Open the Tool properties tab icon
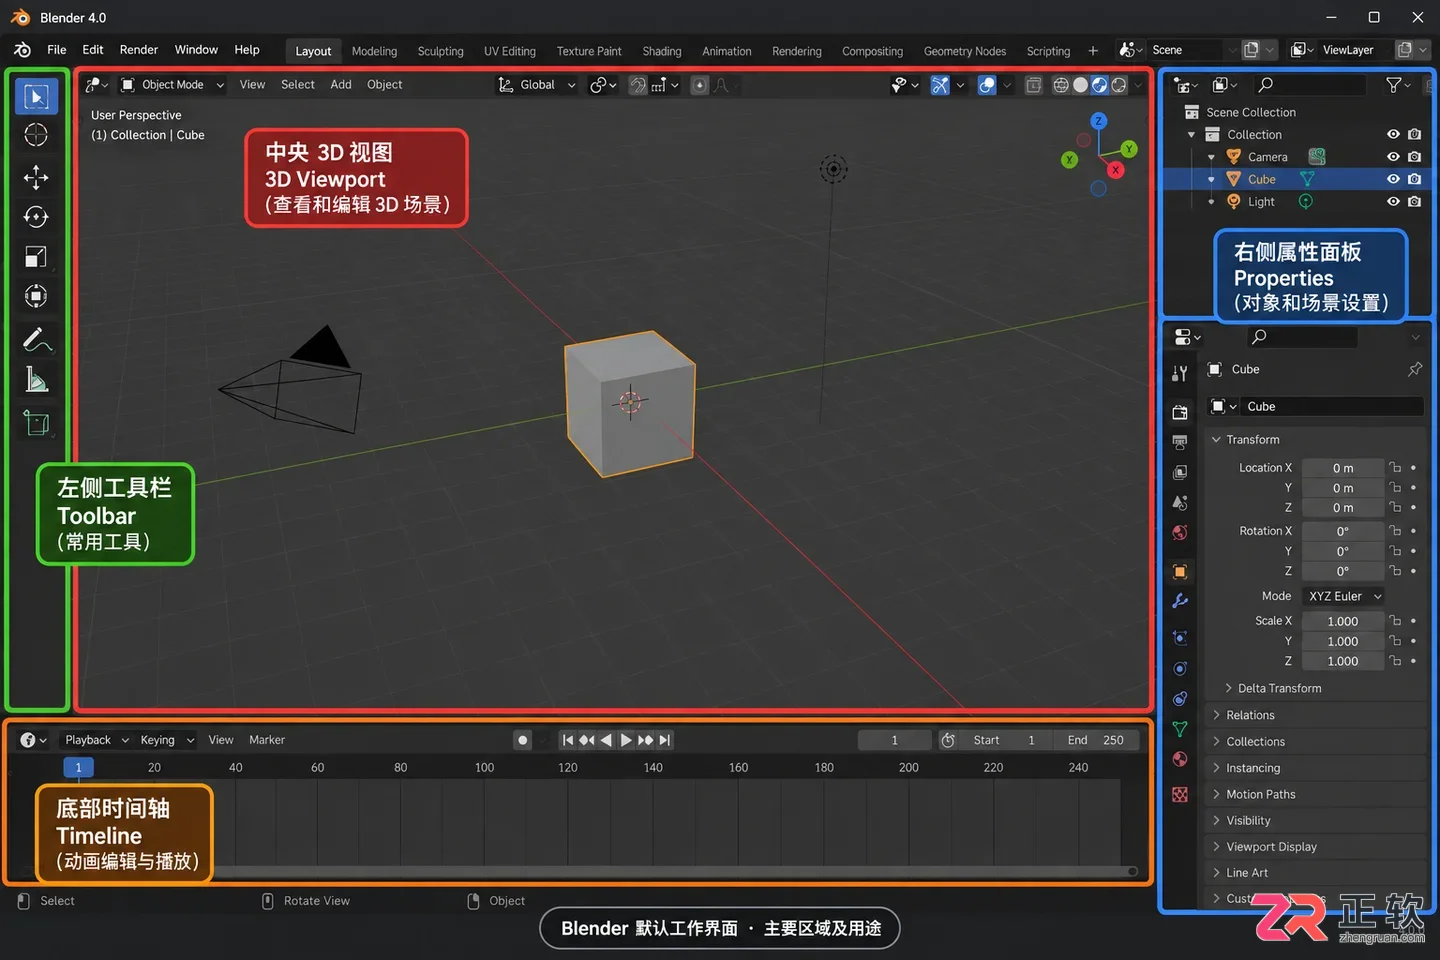1440x960 pixels. tap(1180, 373)
